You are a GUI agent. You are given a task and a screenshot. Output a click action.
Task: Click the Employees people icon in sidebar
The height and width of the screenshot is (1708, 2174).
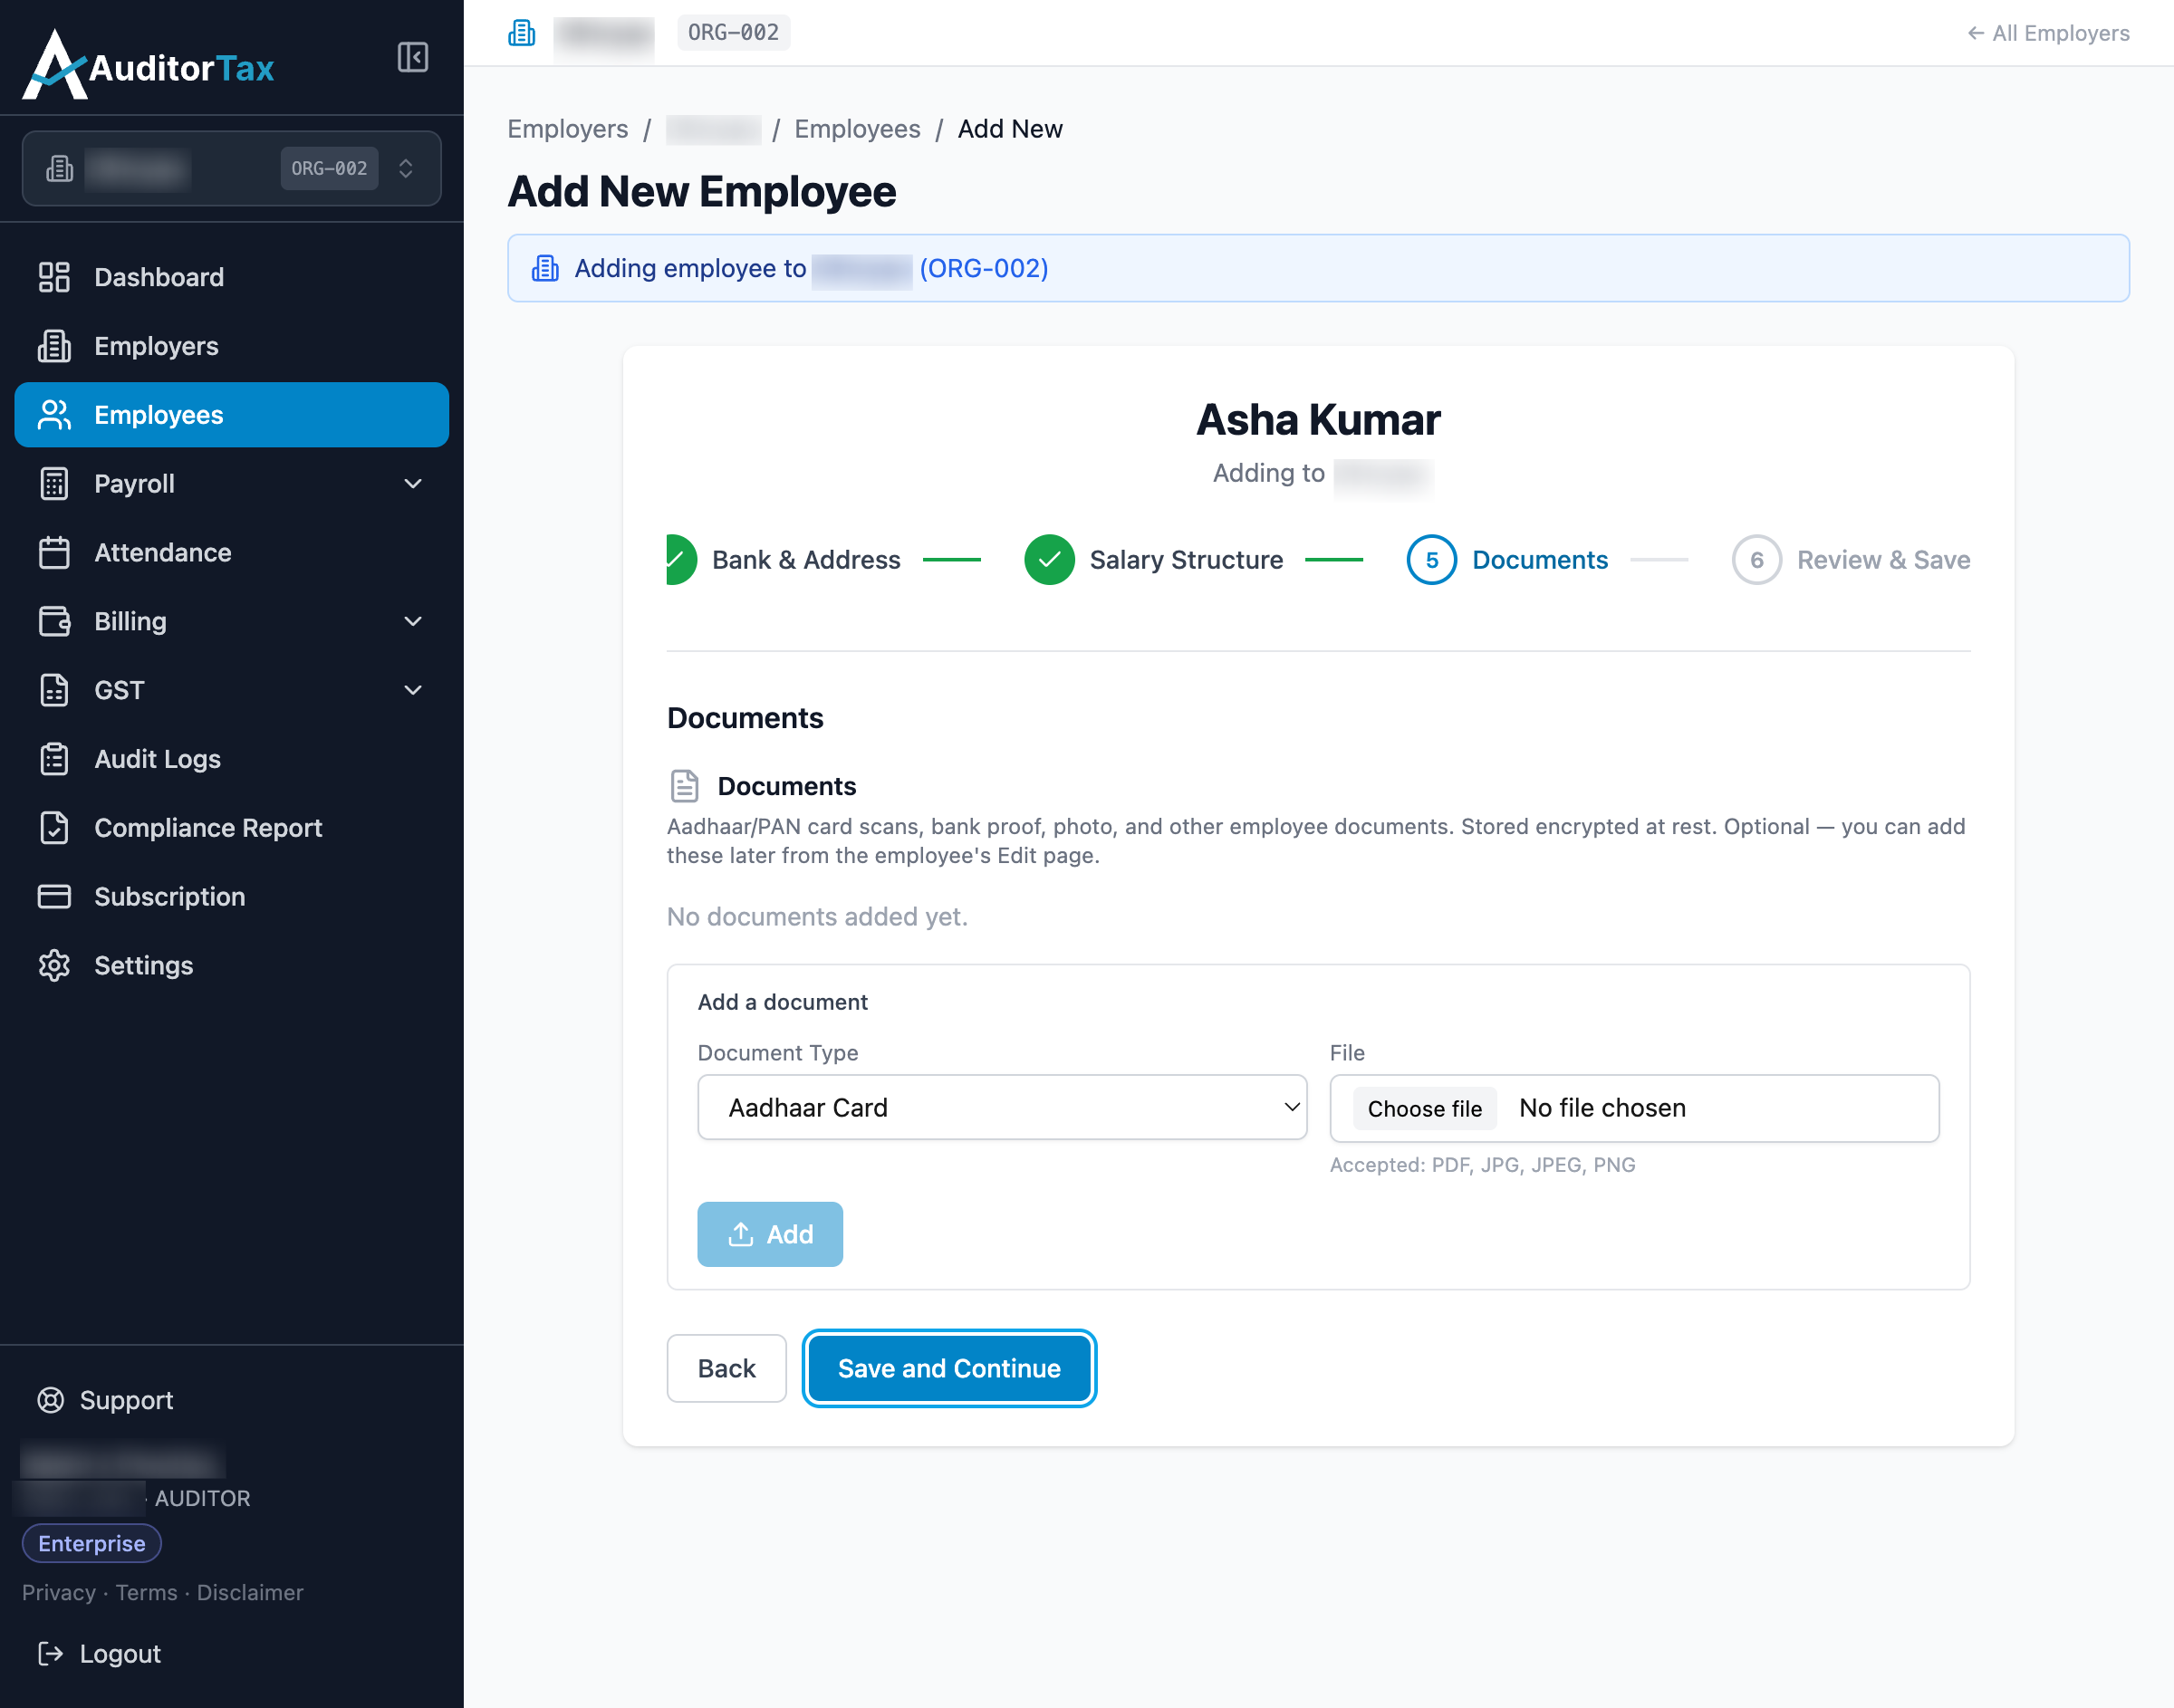(54, 415)
